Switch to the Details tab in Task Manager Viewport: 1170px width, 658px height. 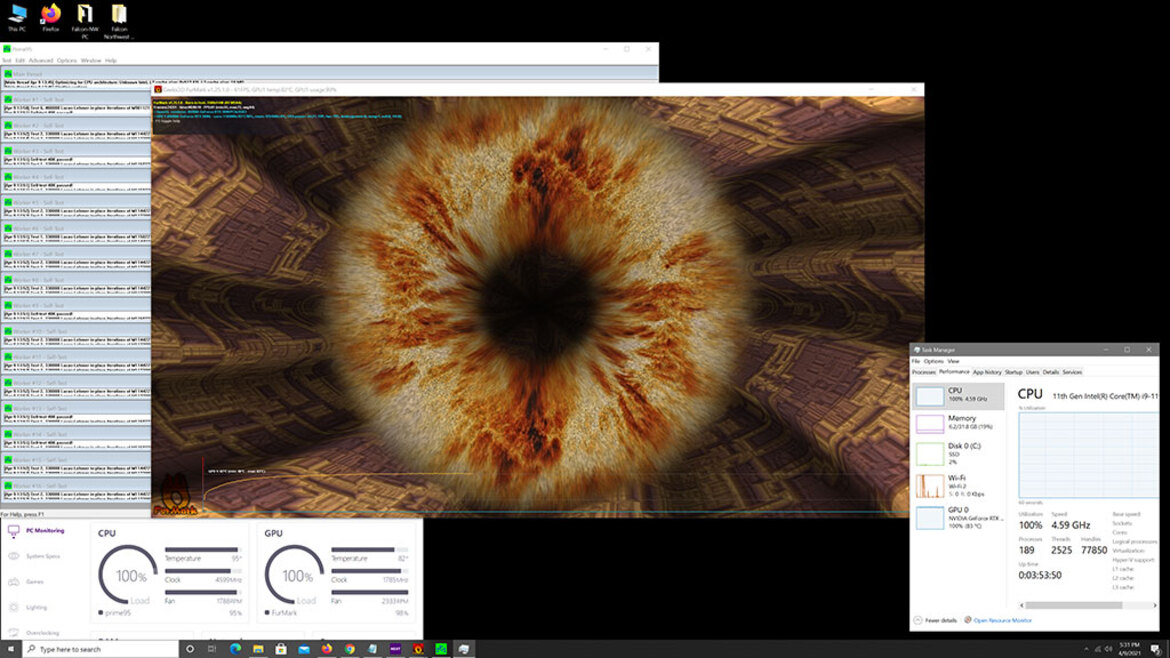click(x=1051, y=372)
